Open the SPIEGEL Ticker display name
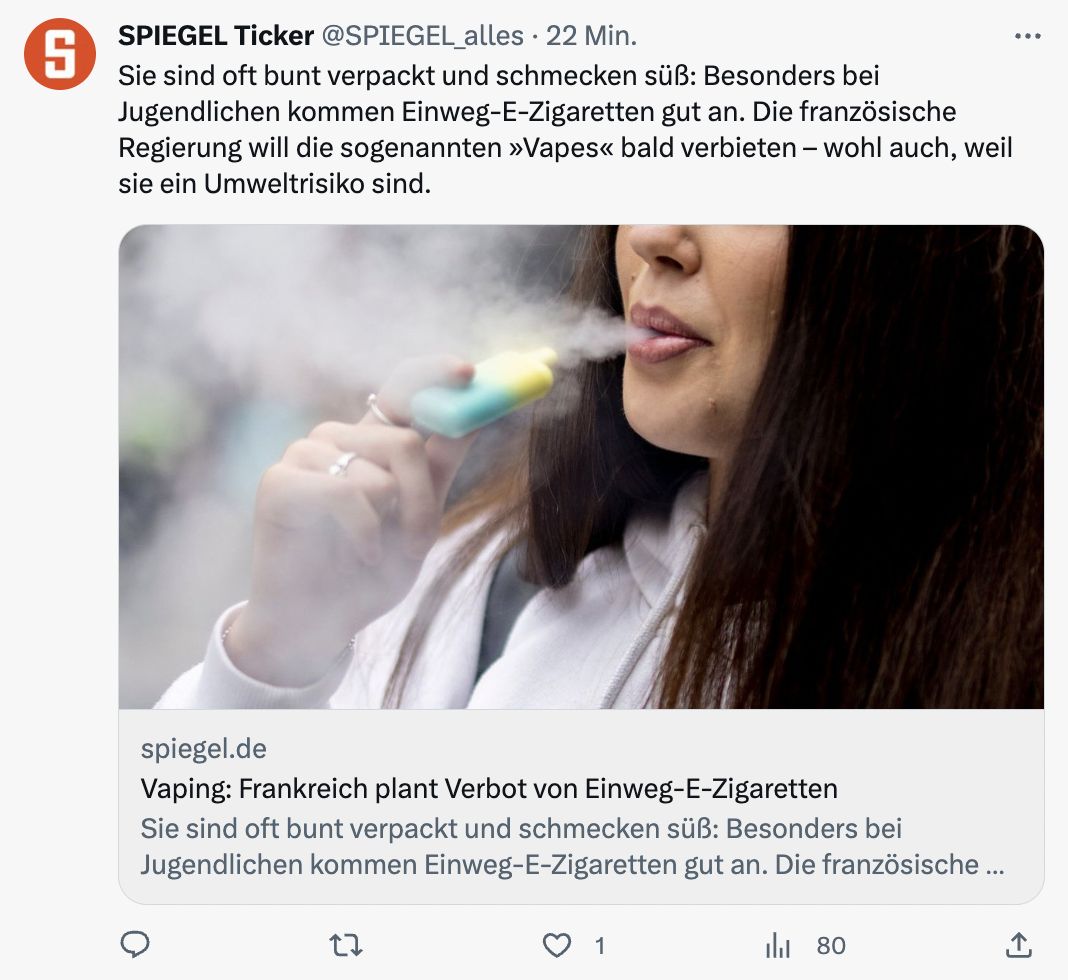Image resolution: width=1068 pixels, height=980 pixels. (216, 36)
